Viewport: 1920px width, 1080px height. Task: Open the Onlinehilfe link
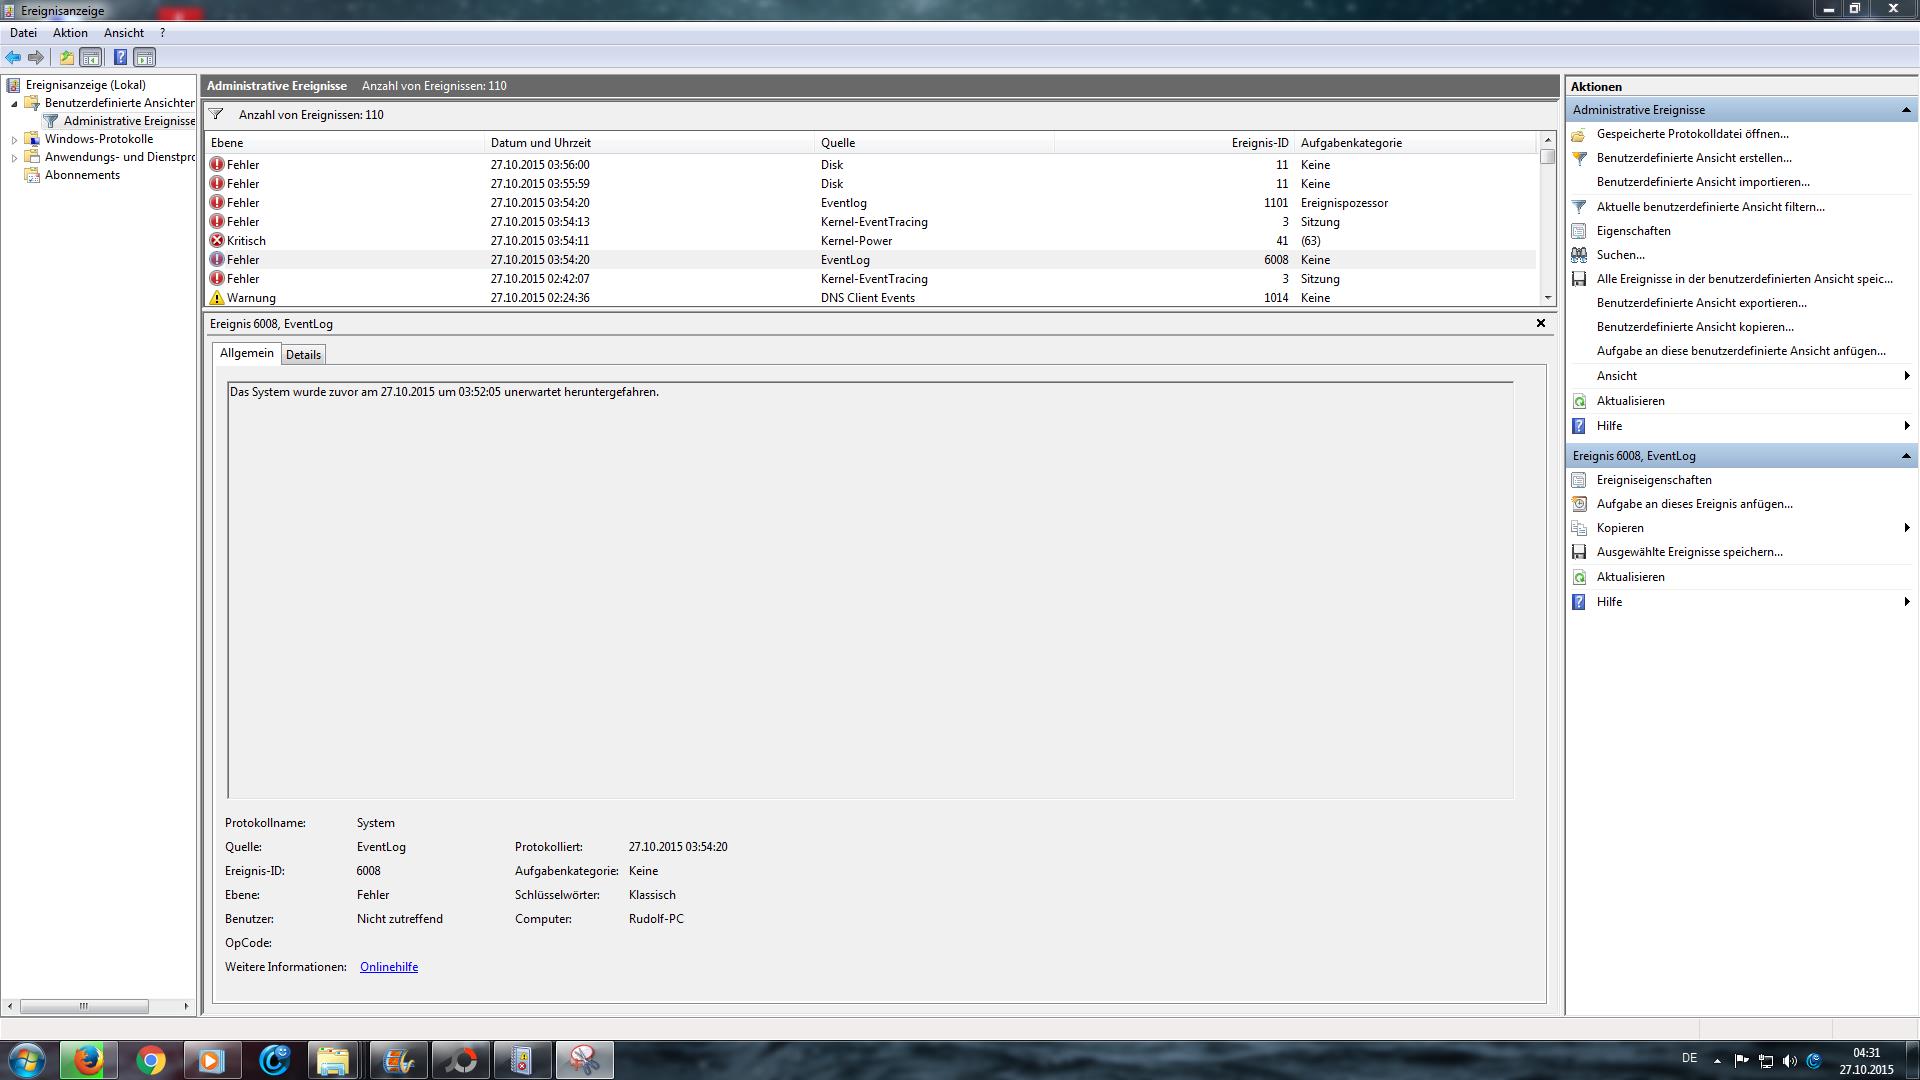[x=389, y=967]
